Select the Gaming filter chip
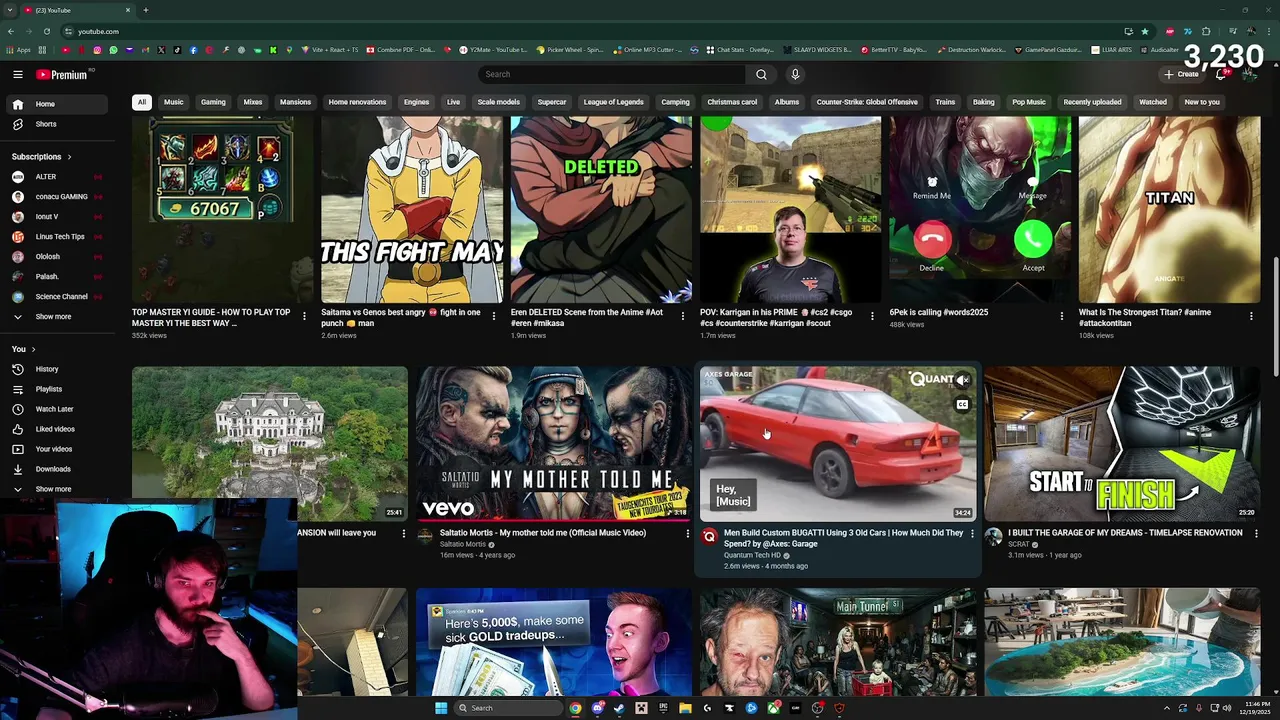This screenshot has height=720, width=1280. [213, 102]
